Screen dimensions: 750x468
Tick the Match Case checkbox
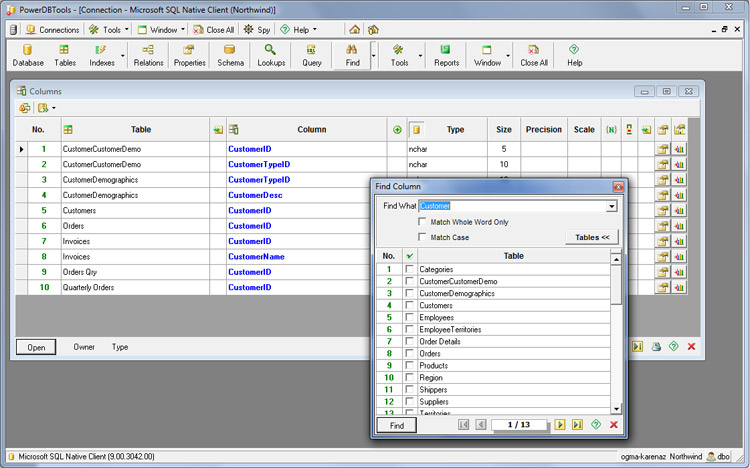423,237
